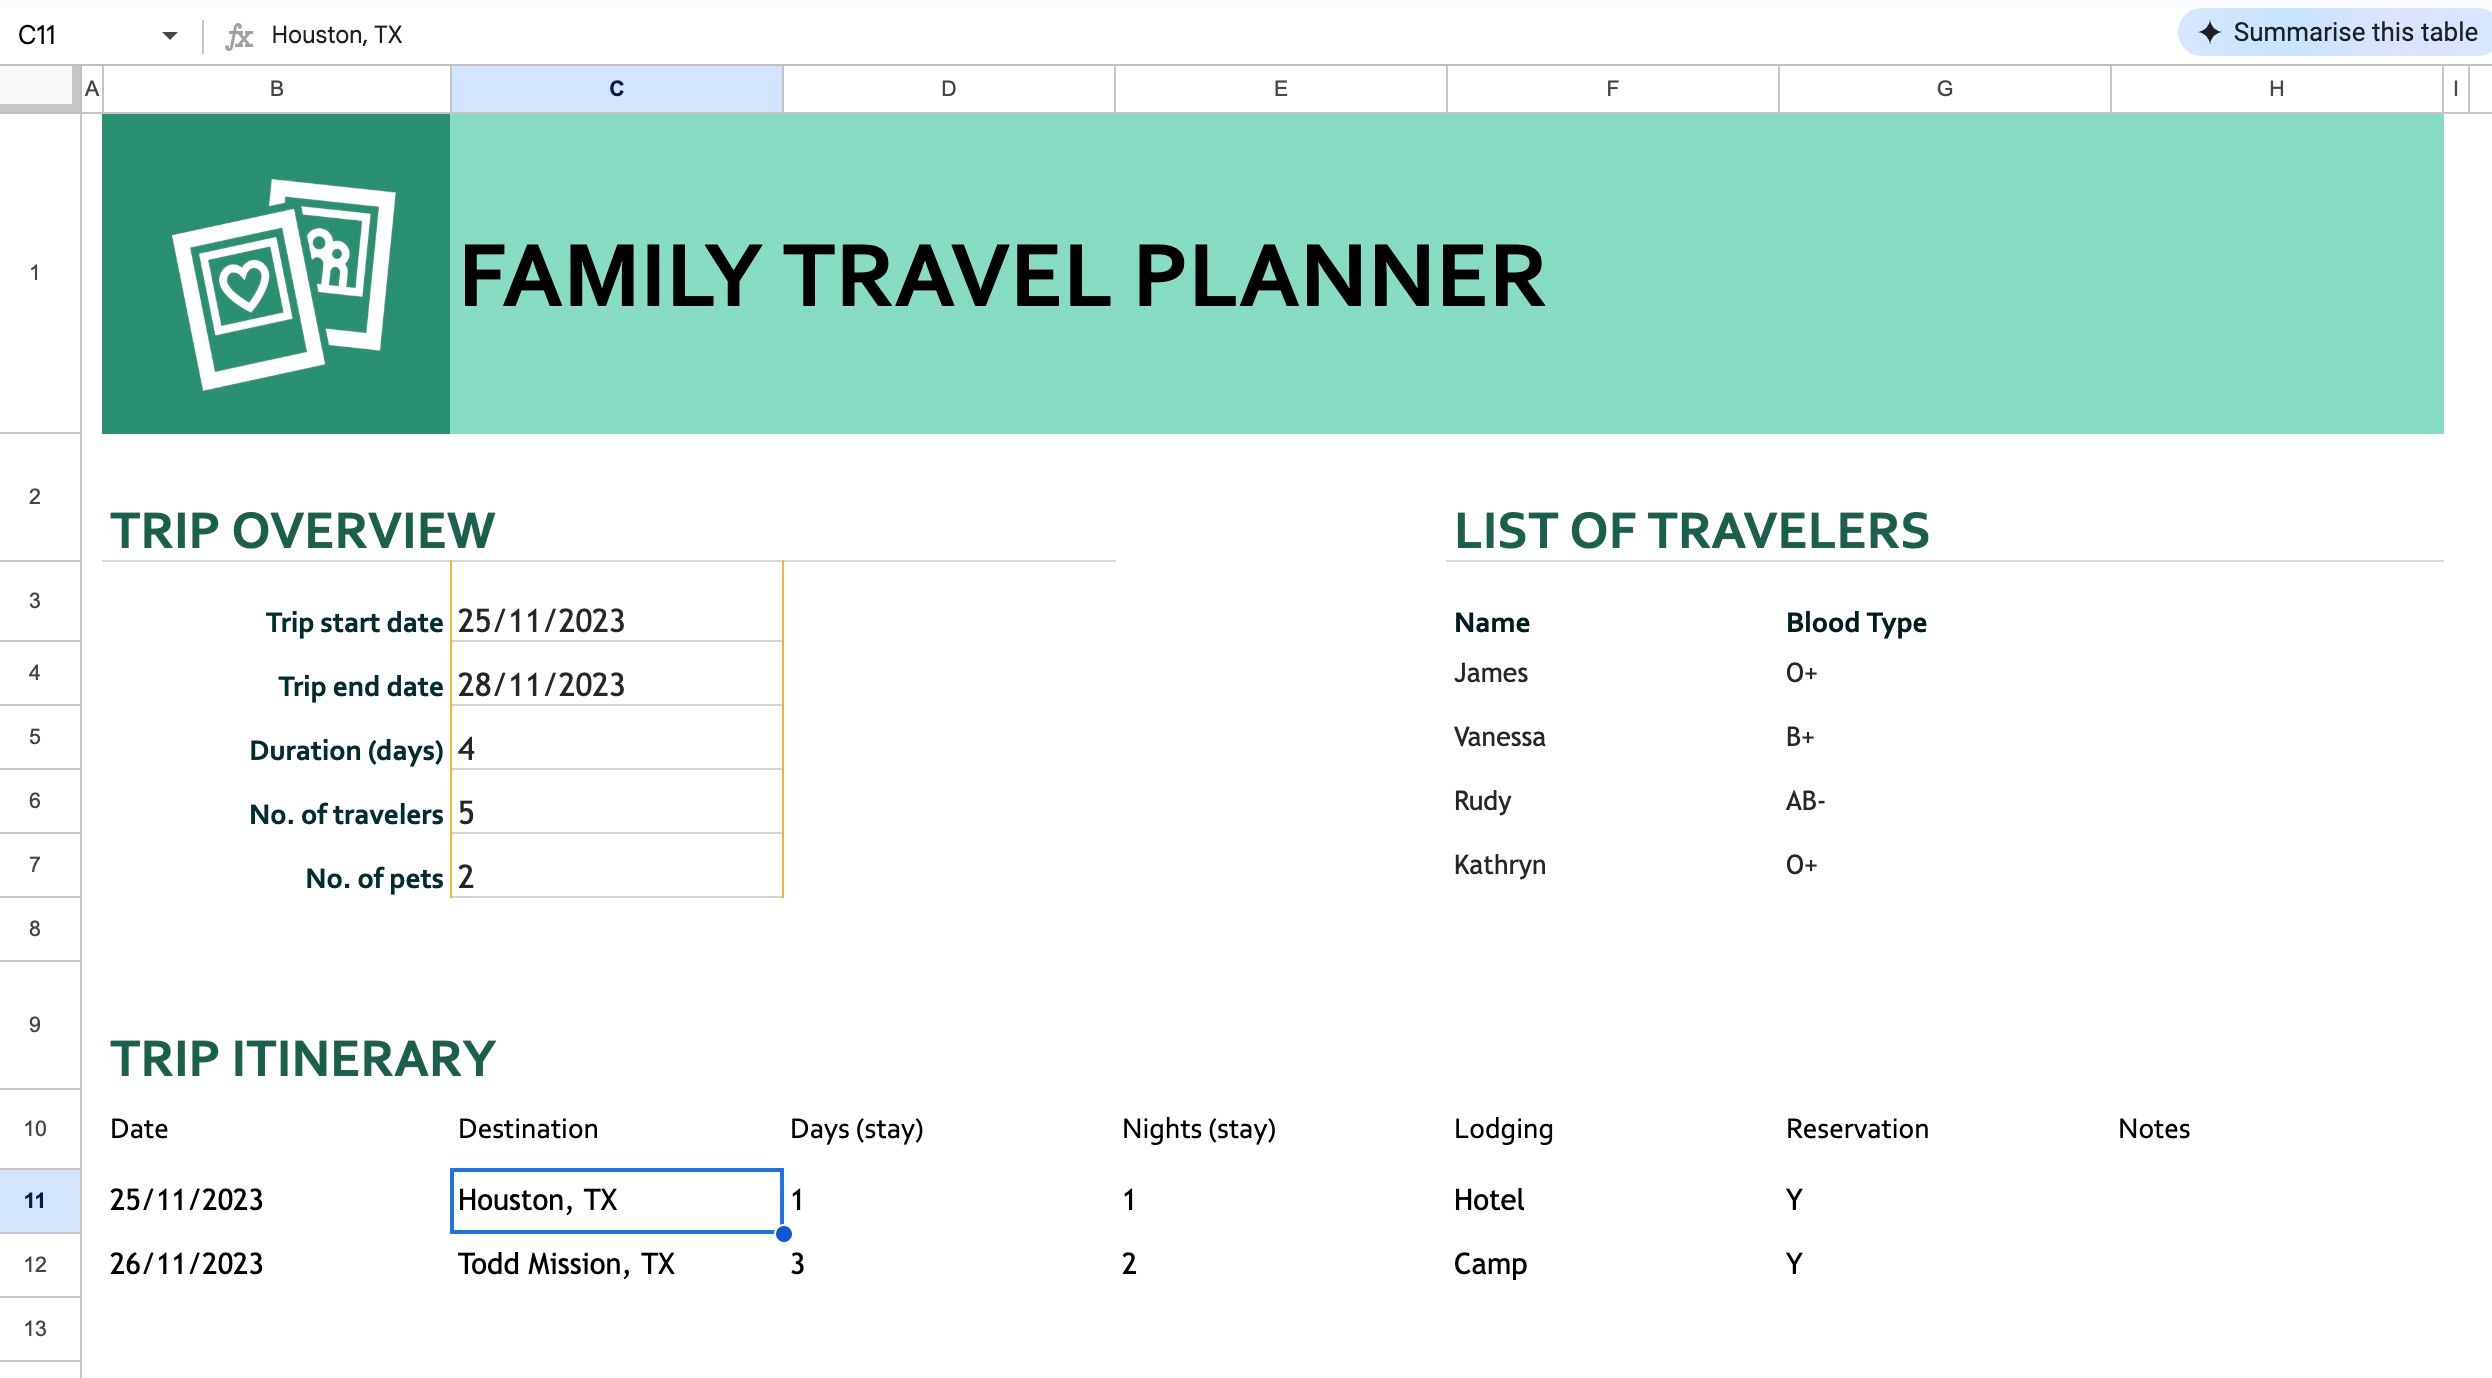Click the Notes column header

[2154, 1129]
